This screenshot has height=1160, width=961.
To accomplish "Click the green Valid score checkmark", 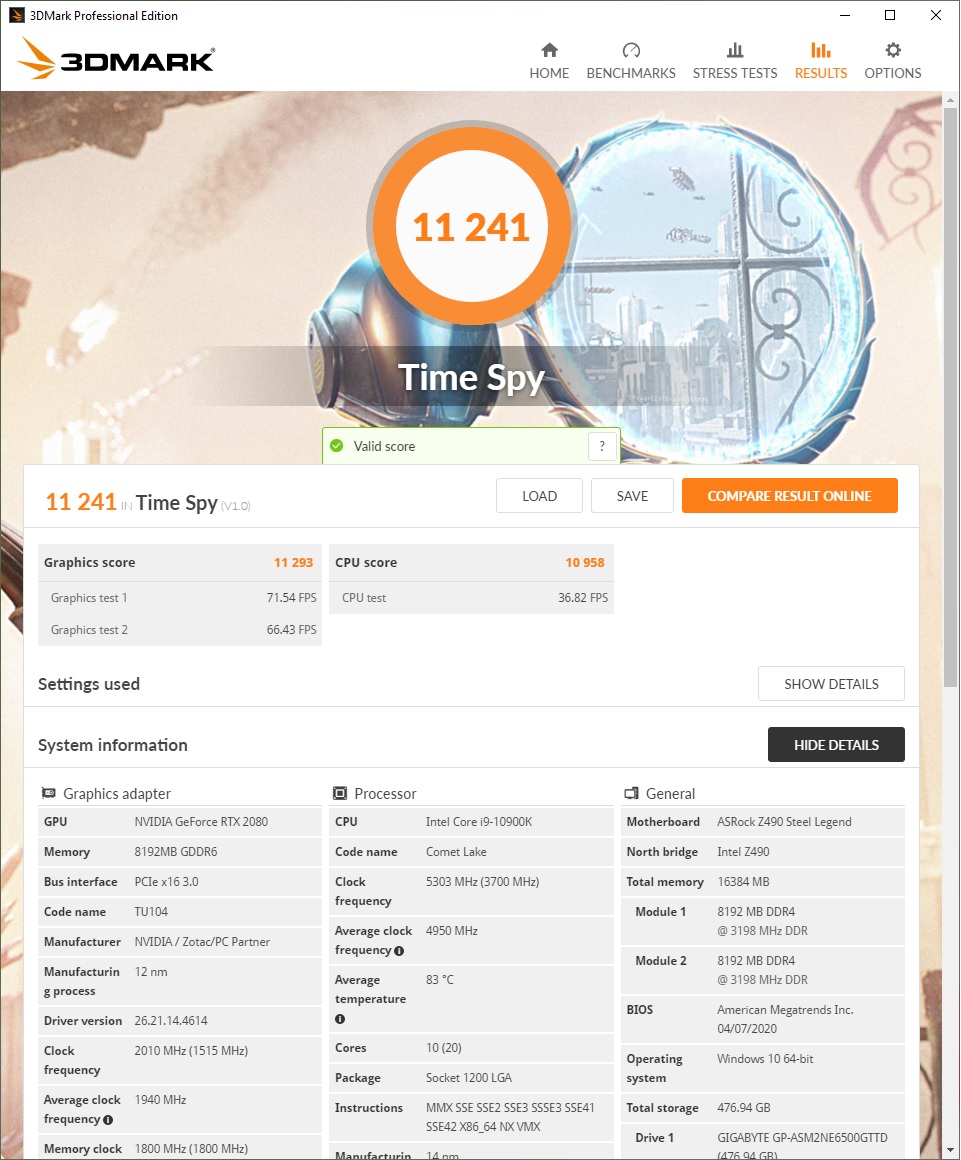I will click(337, 445).
